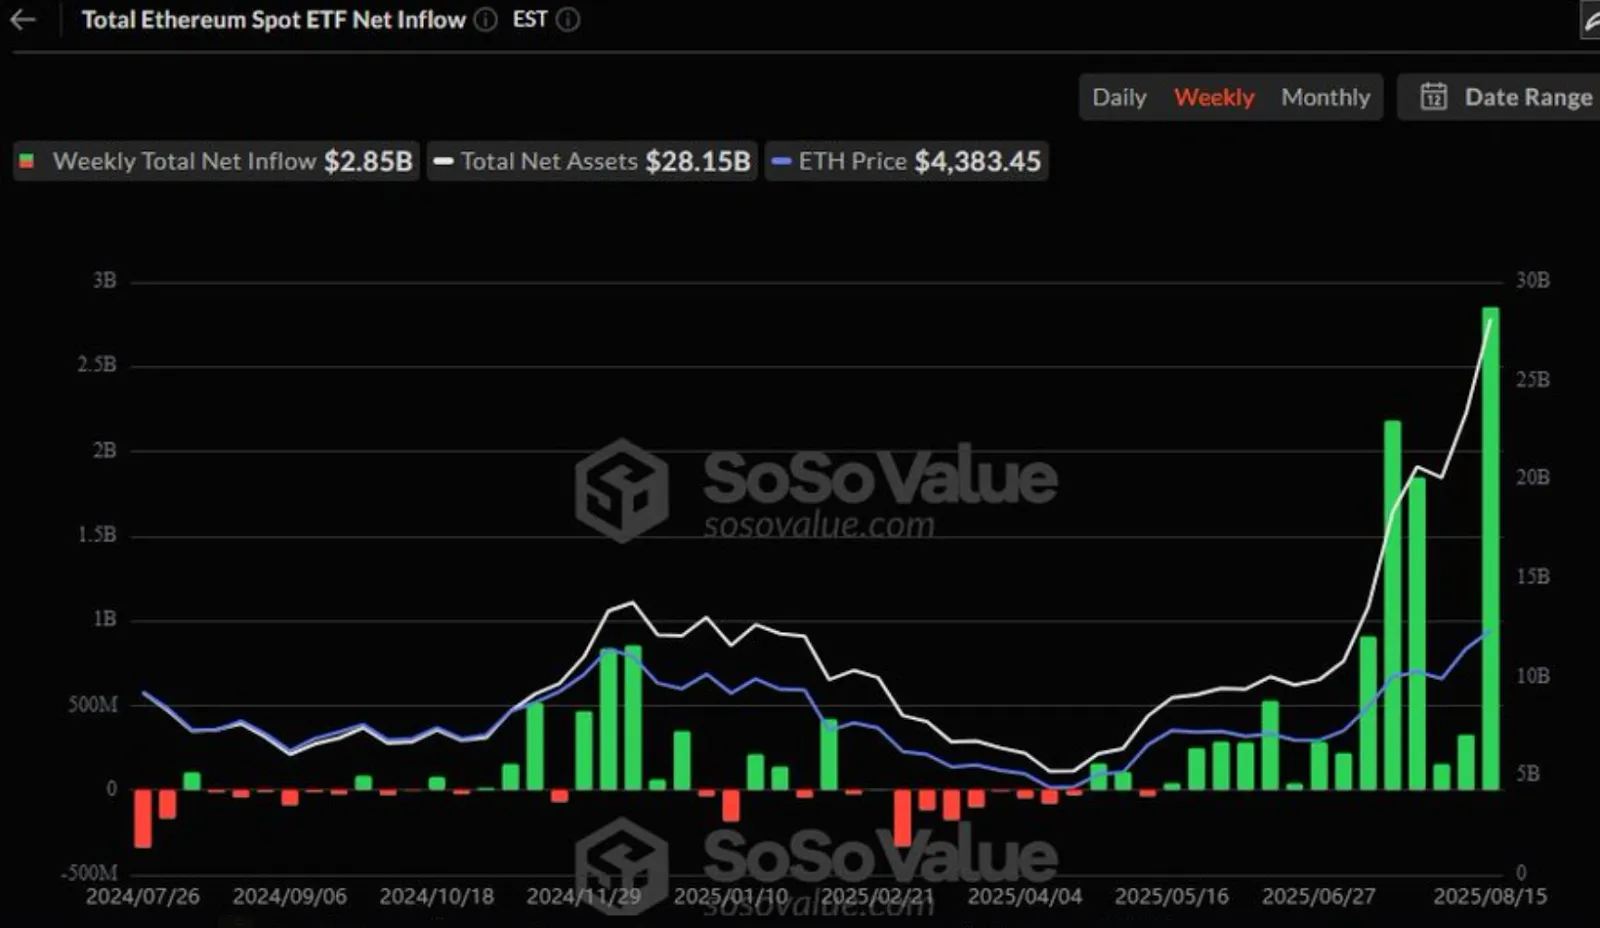This screenshot has width=1600, height=928.
Task: Select the Monthly tab
Action: [x=1325, y=97]
